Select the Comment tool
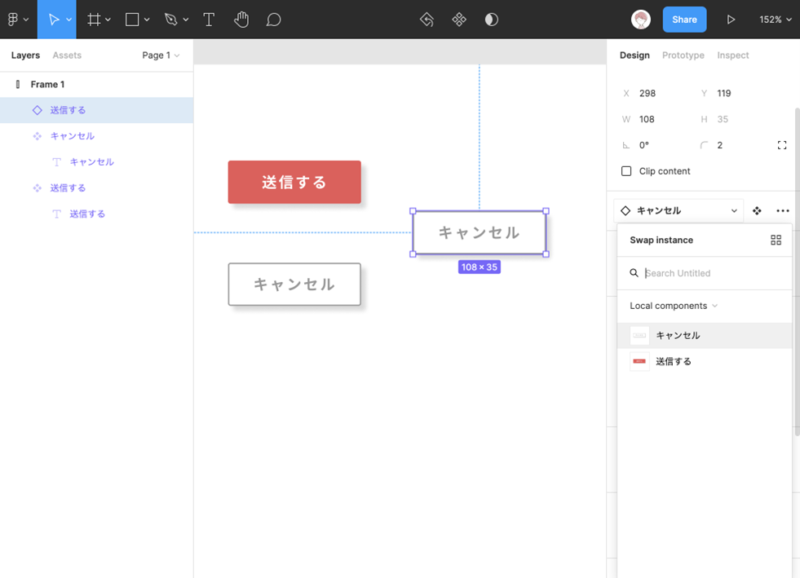The height and width of the screenshot is (578, 800). point(273,19)
